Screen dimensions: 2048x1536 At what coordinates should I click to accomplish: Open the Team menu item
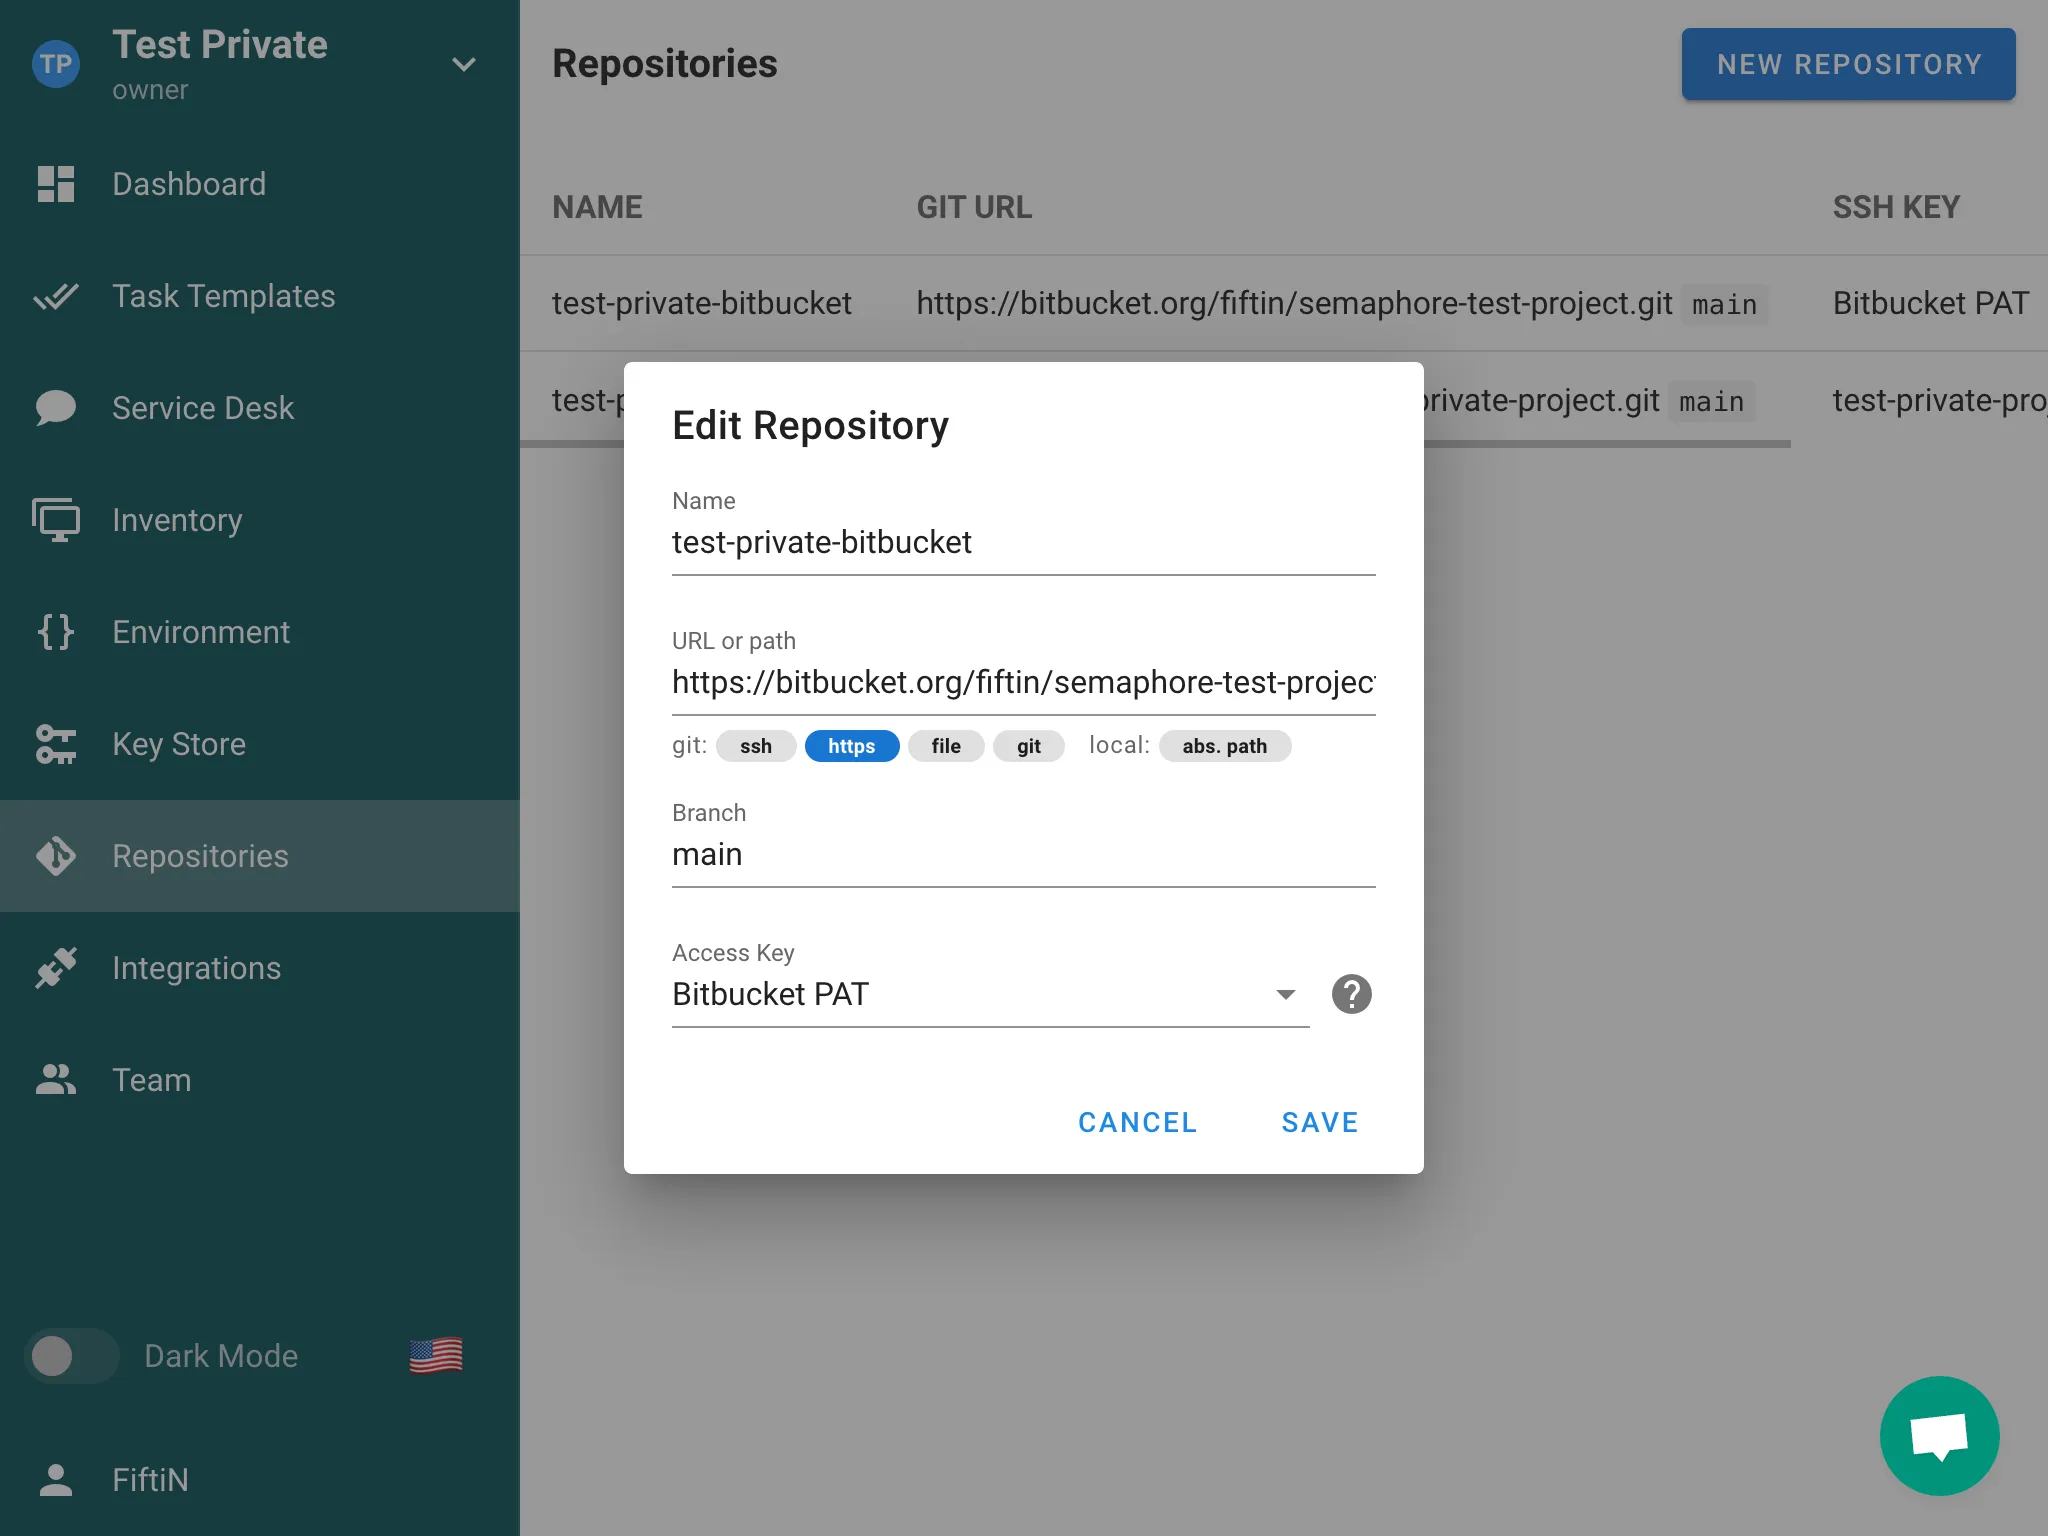(x=151, y=1080)
